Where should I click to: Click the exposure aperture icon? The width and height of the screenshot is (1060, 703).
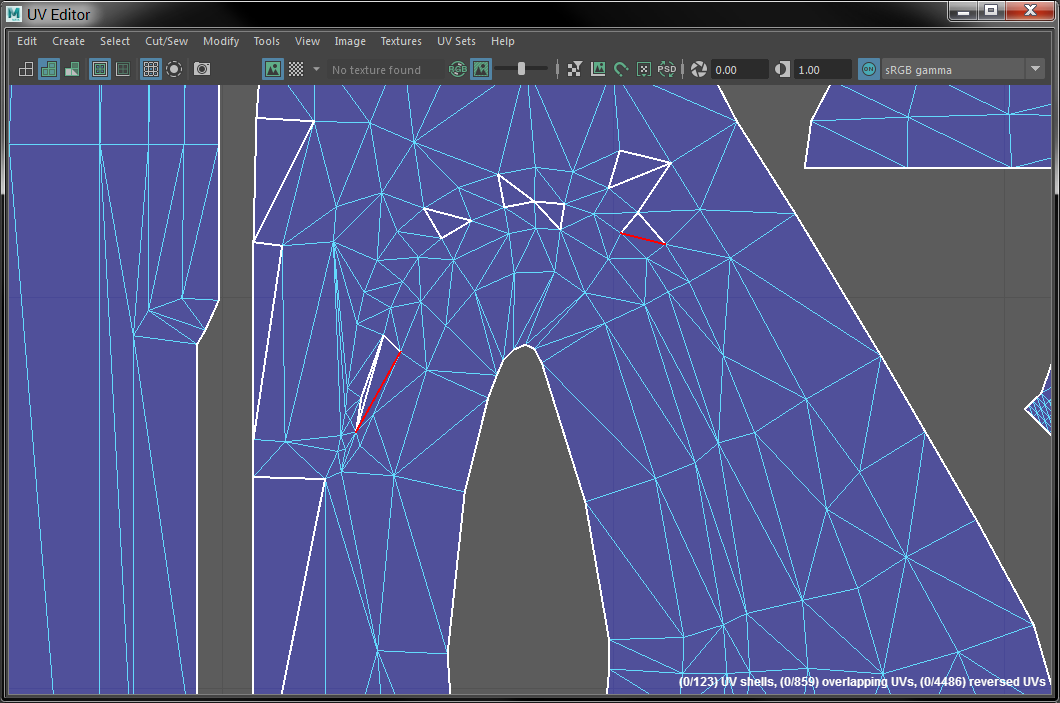pyautogui.click(x=699, y=69)
